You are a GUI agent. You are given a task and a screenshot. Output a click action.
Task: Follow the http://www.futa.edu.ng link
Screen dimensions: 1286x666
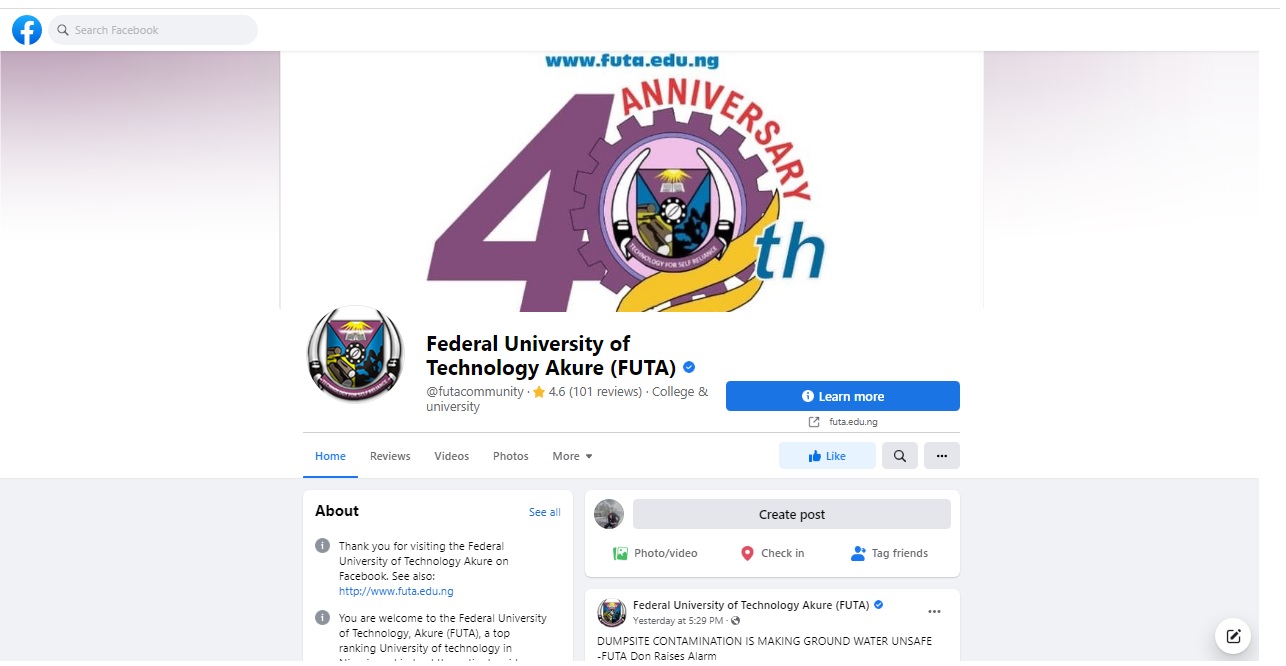396,591
